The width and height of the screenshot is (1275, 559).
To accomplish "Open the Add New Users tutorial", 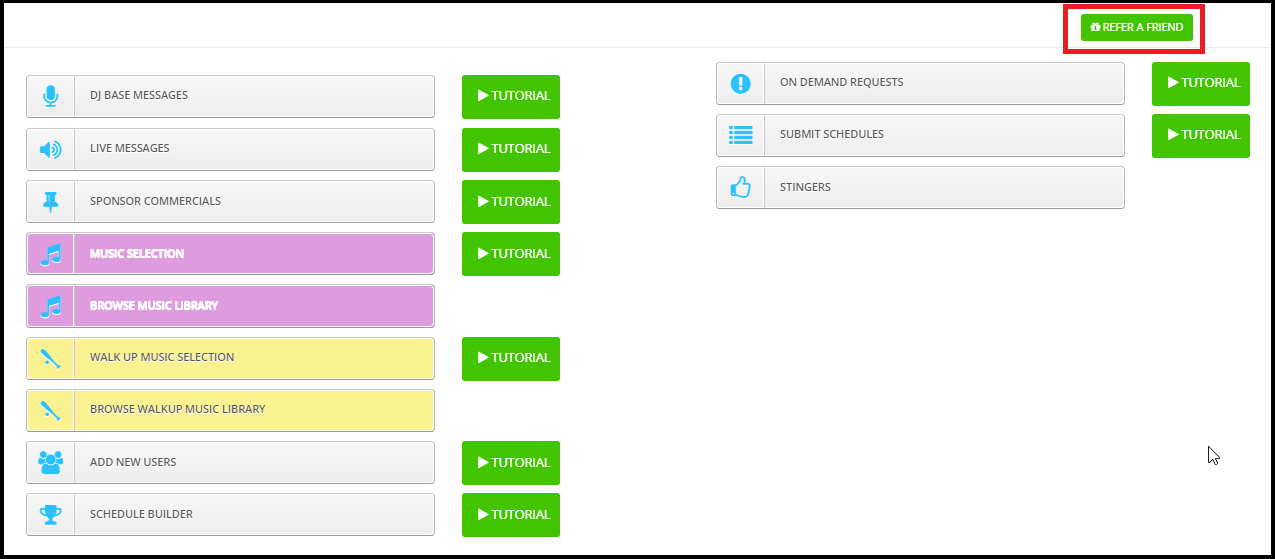I will tap(511, 462).
